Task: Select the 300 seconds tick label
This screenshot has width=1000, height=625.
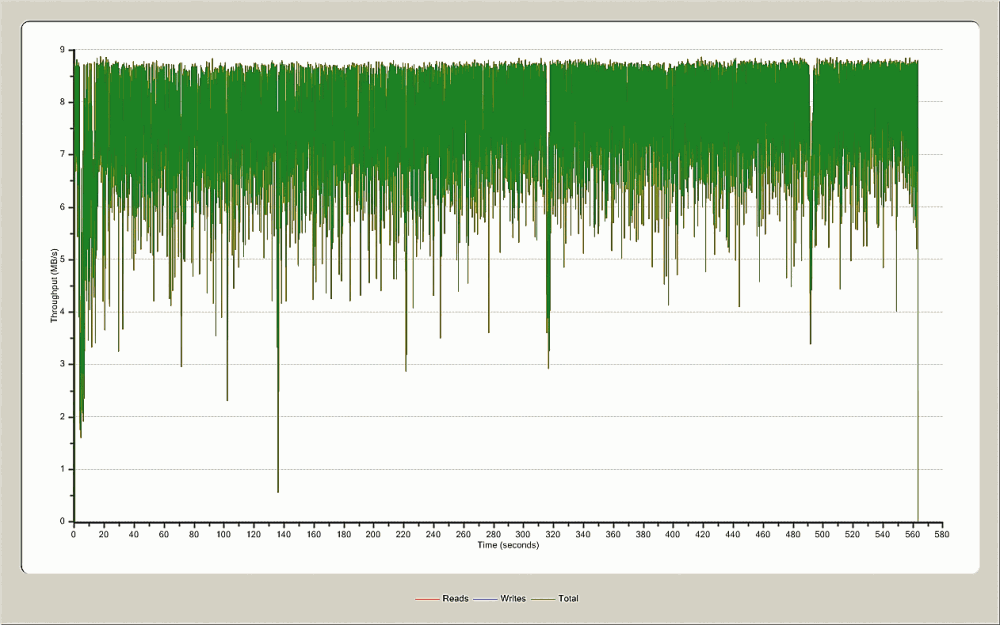Action: (523, 535)
